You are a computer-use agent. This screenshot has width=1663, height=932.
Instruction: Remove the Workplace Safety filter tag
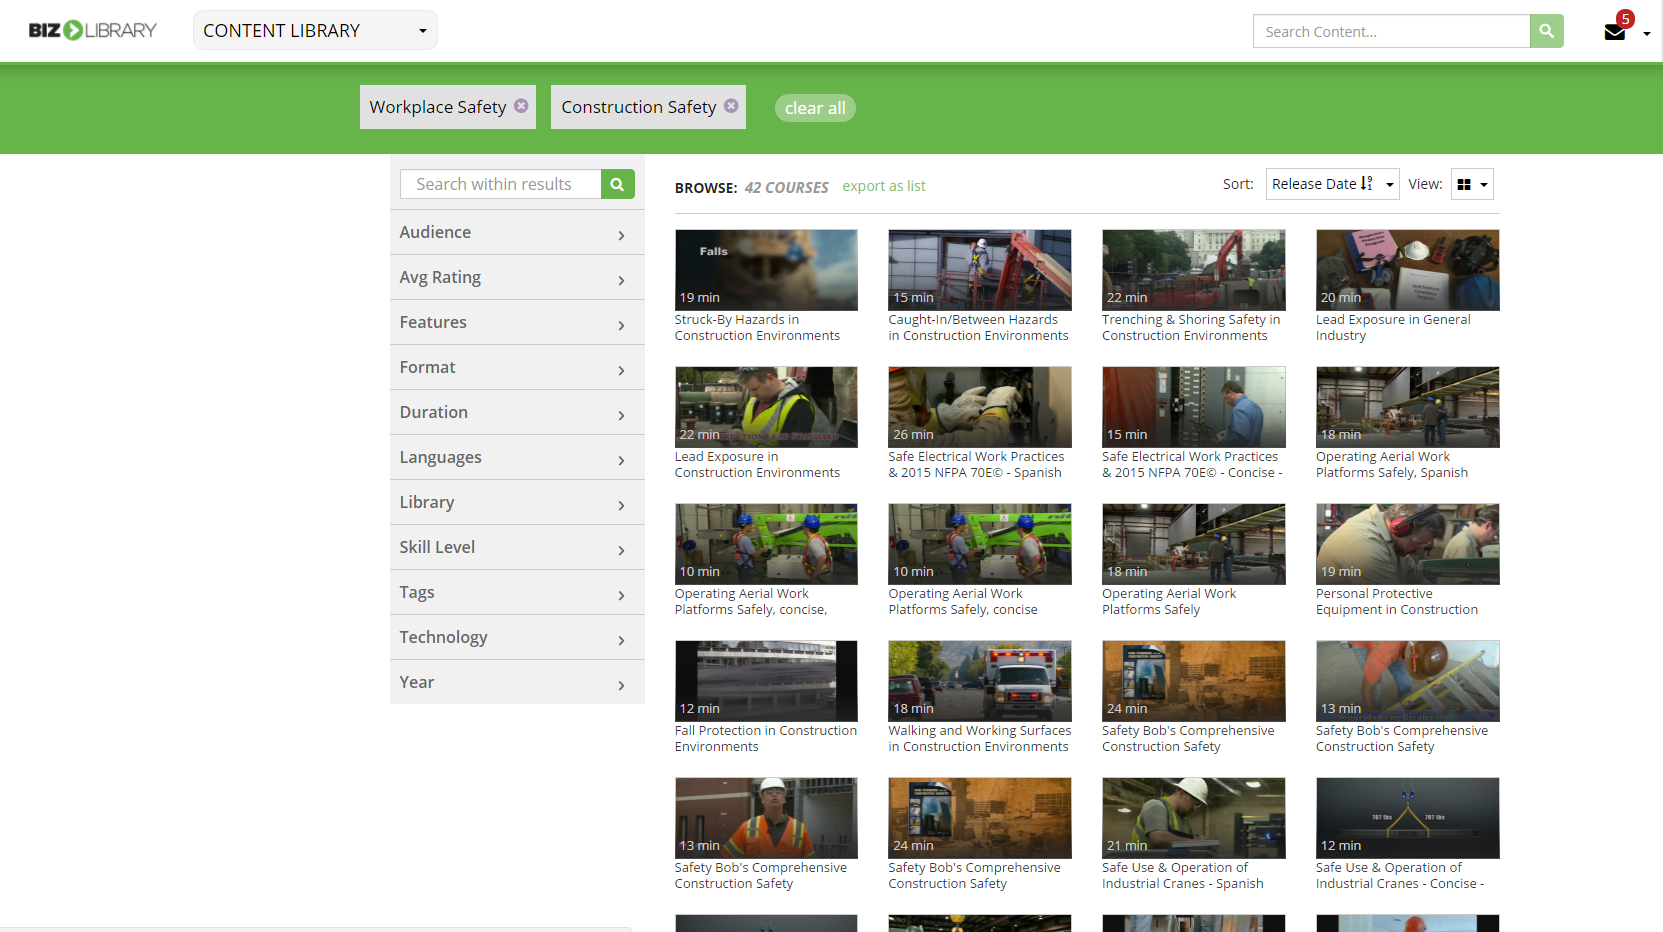pos(521,106)
